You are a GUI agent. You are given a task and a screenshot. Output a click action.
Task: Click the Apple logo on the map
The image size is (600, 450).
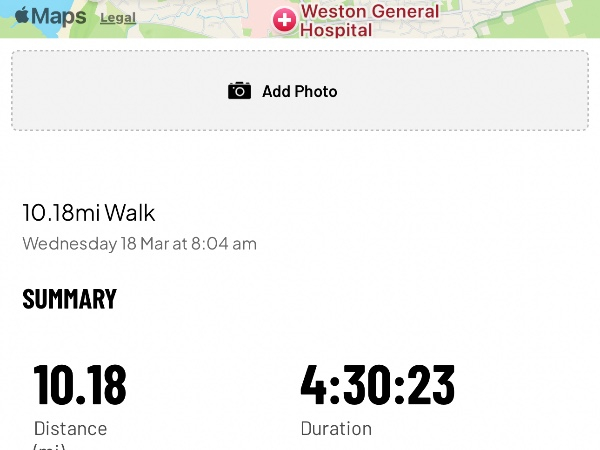click(x=21, y=16)
